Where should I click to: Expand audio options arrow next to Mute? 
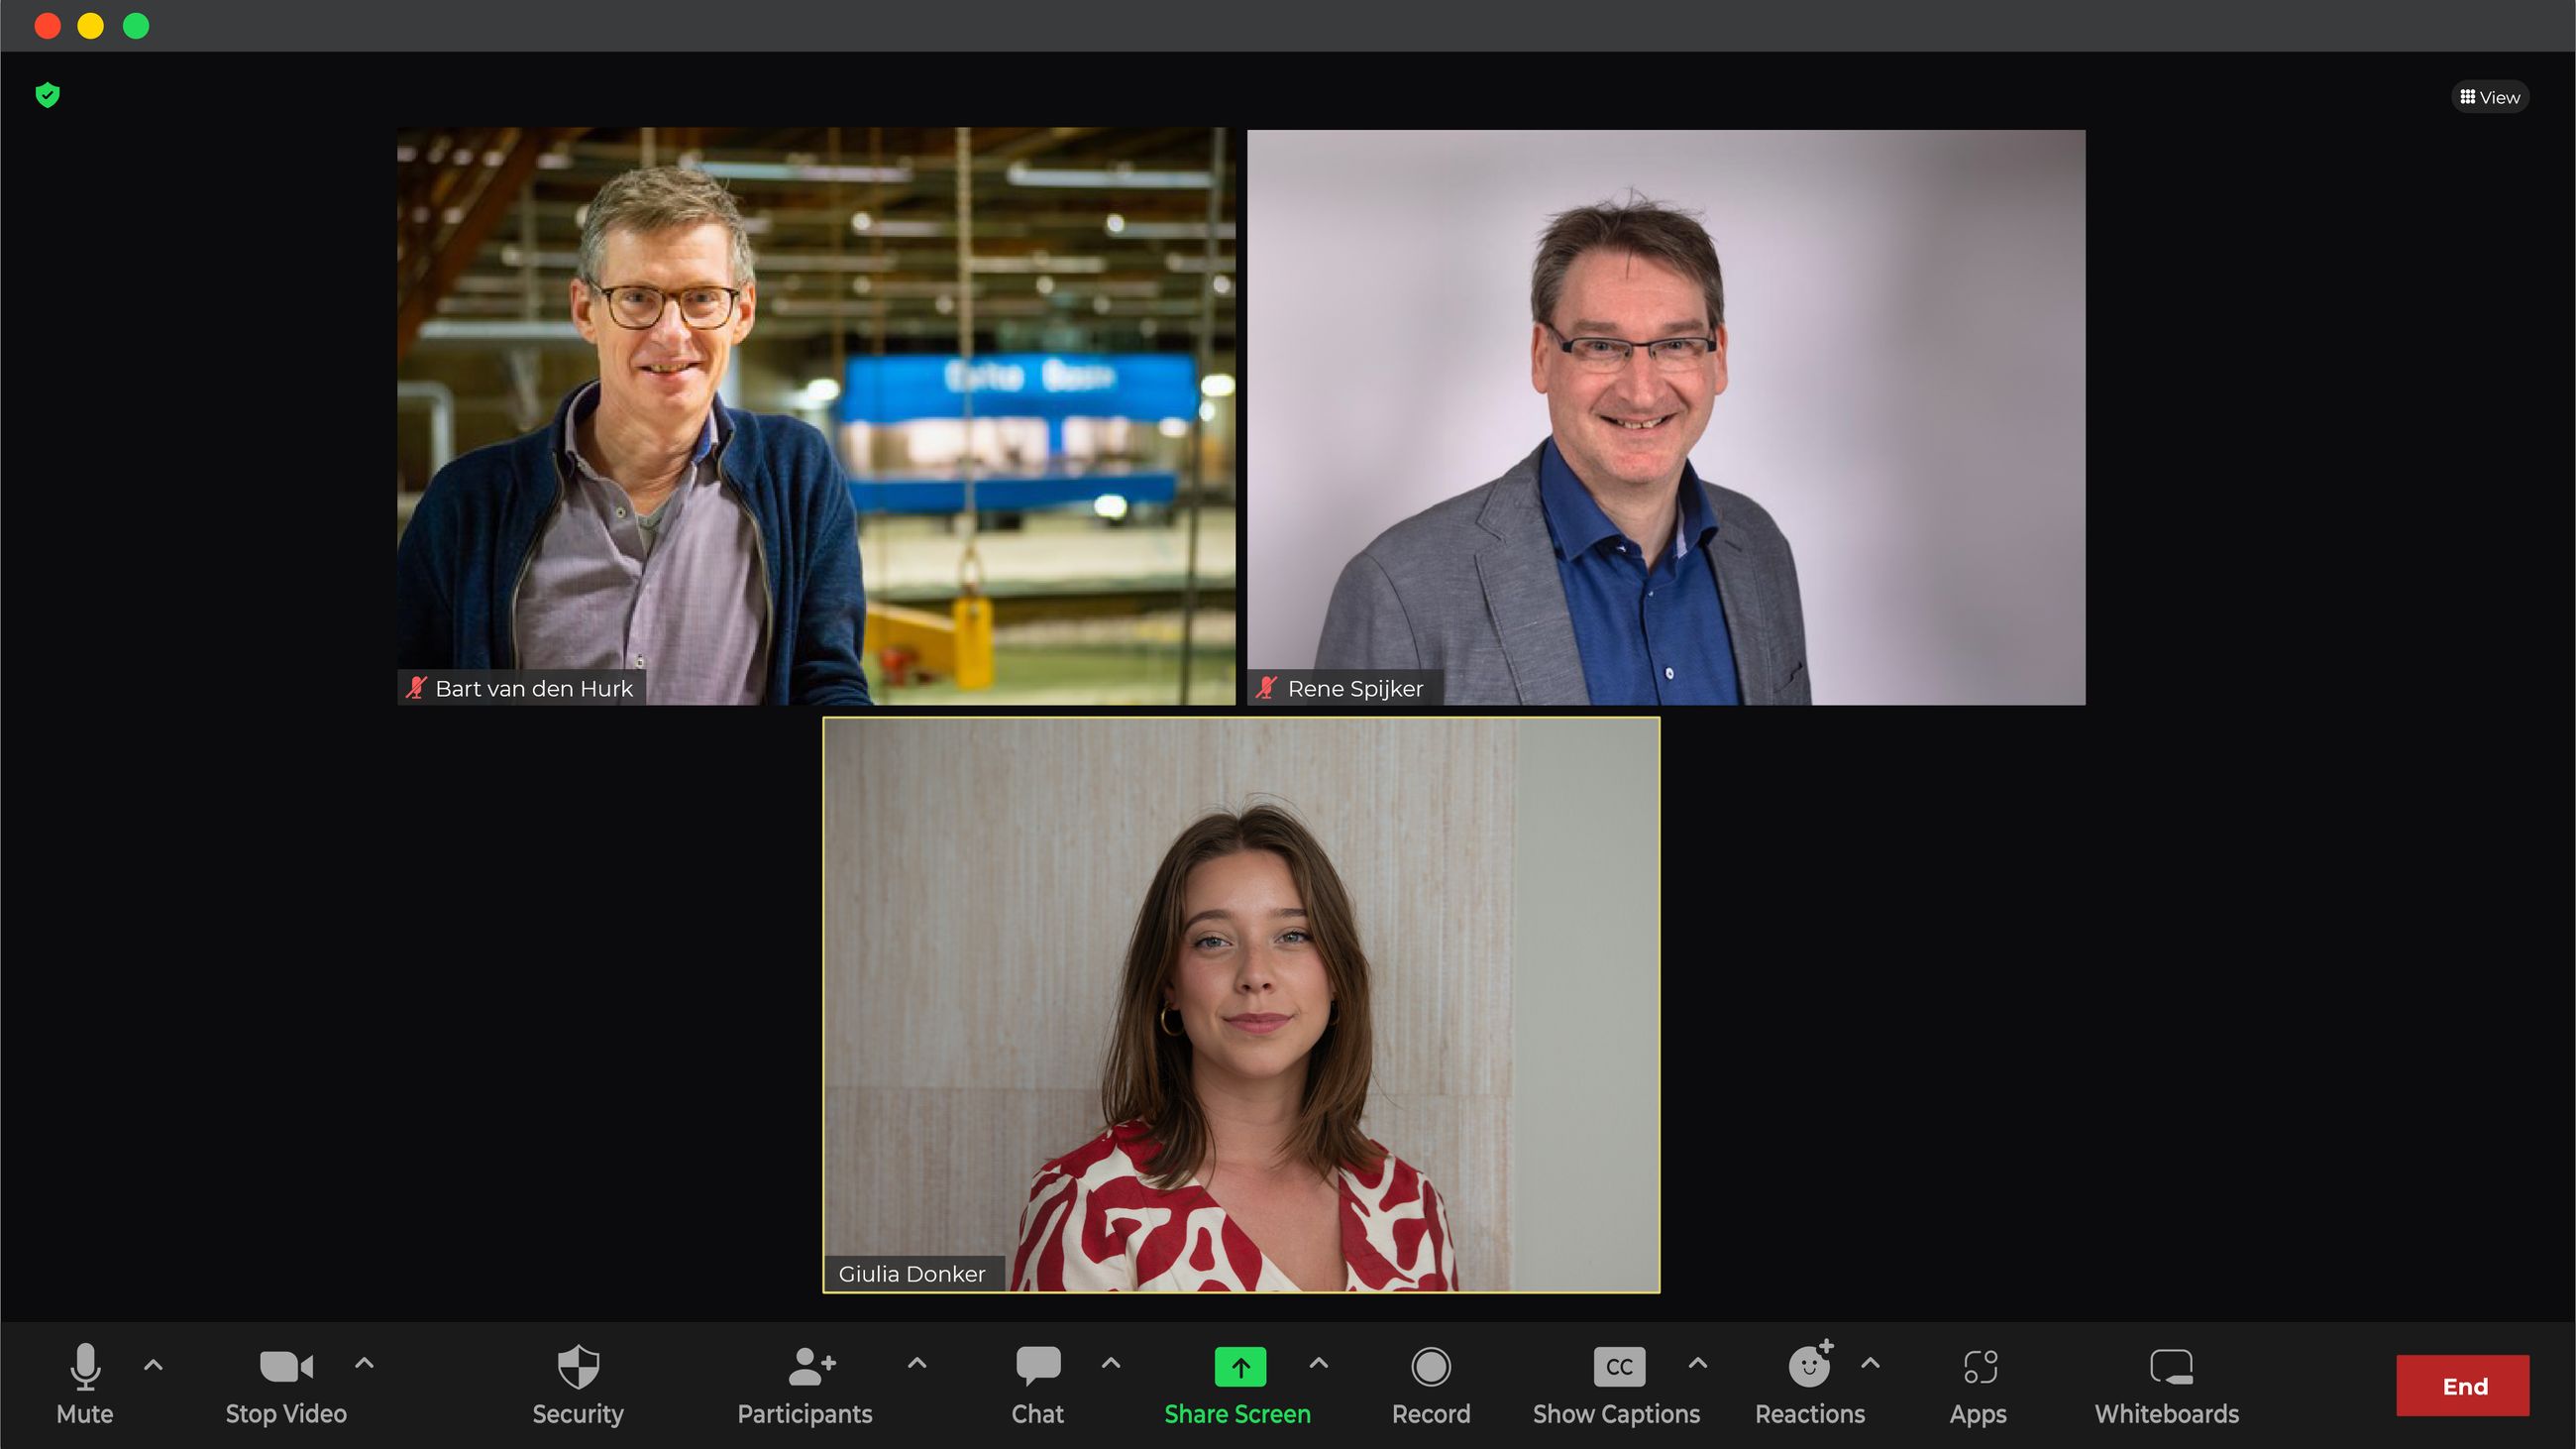coord(153,1364)
